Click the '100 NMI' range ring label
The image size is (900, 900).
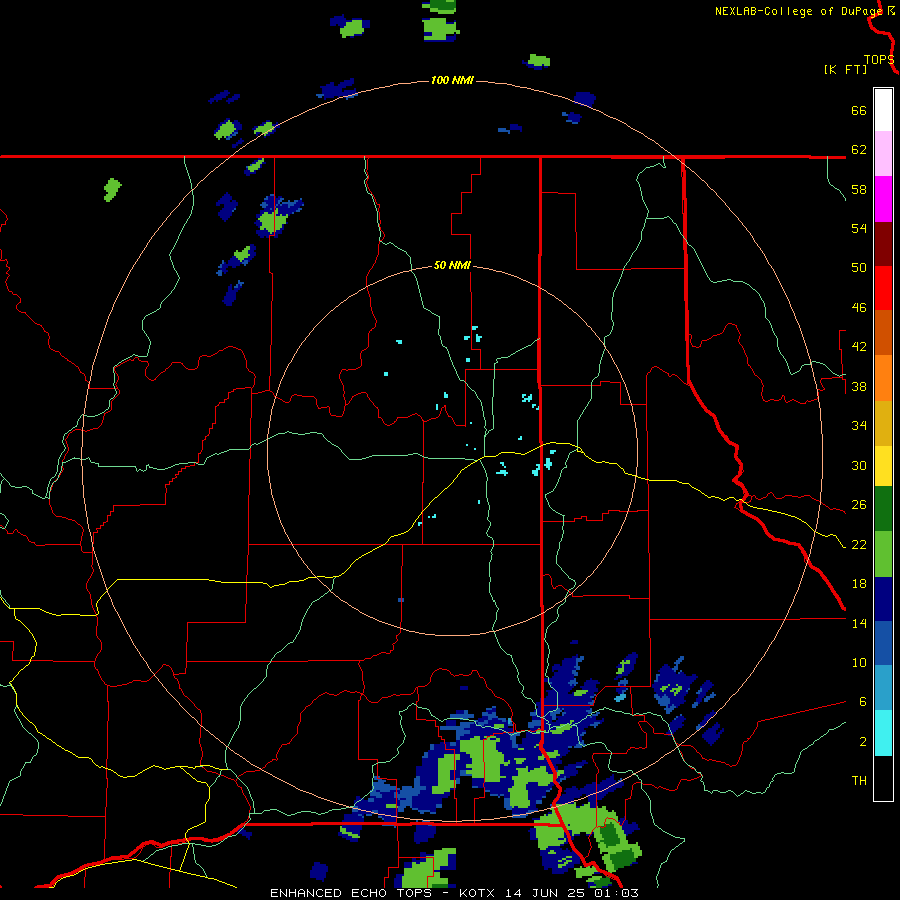click(452, 80)
